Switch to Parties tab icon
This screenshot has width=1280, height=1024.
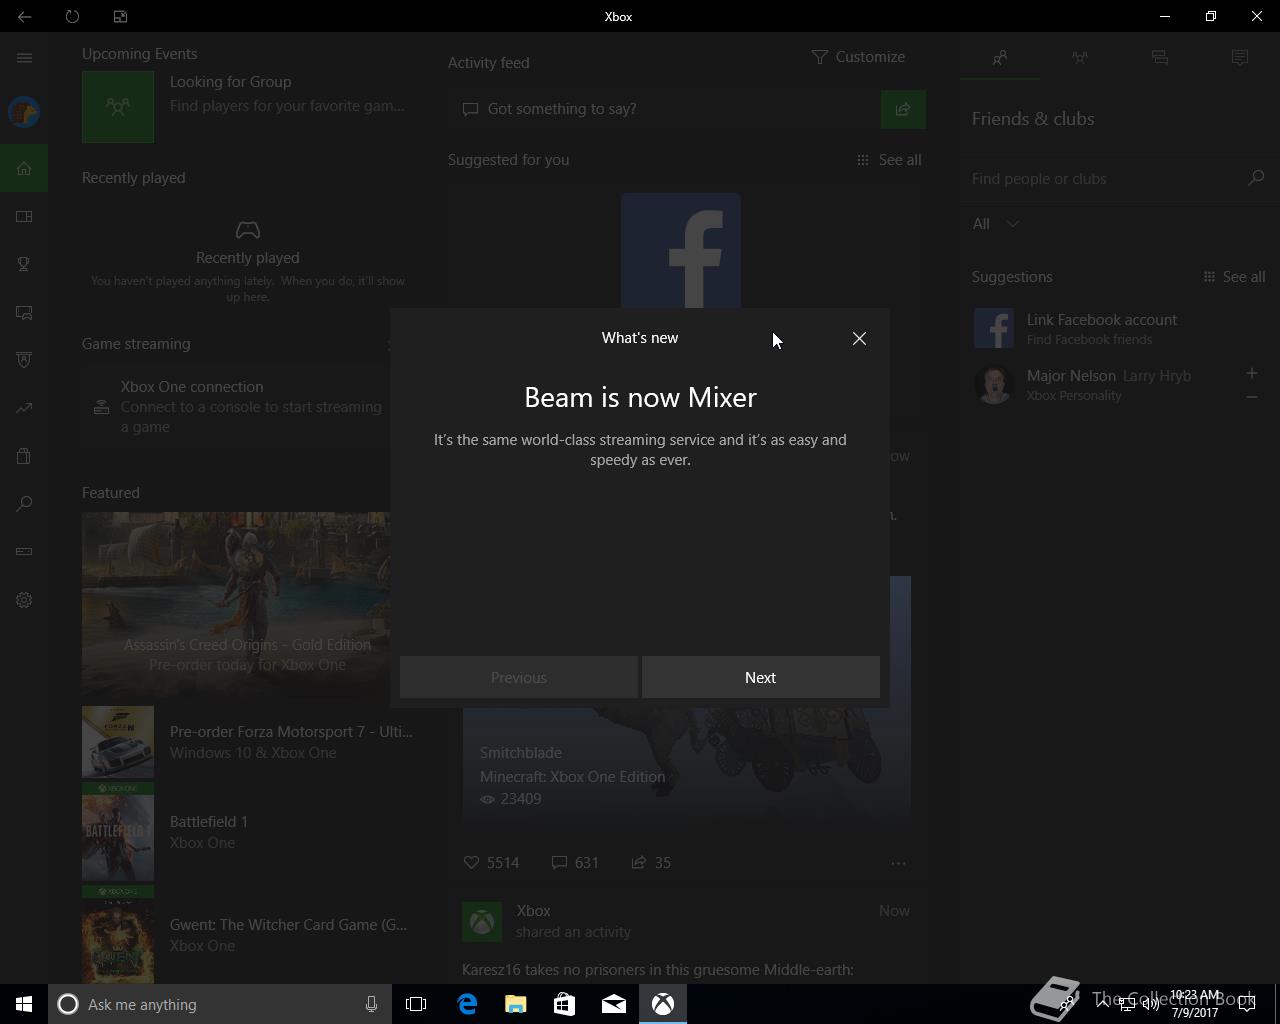pos(1080,58)
